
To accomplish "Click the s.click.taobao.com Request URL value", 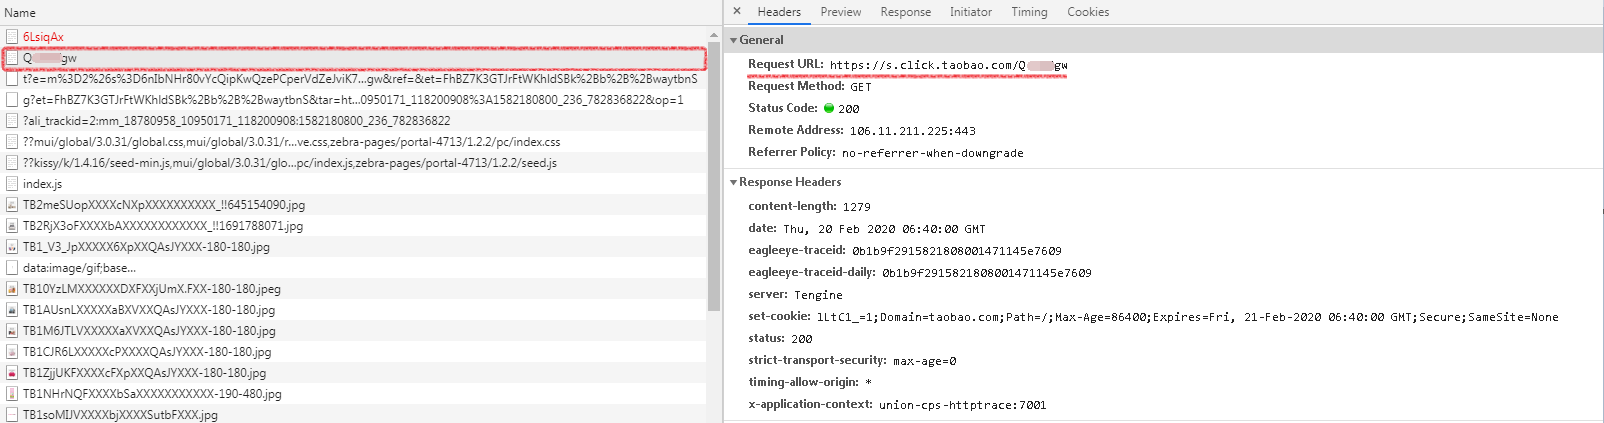I will tap(948, 65).
